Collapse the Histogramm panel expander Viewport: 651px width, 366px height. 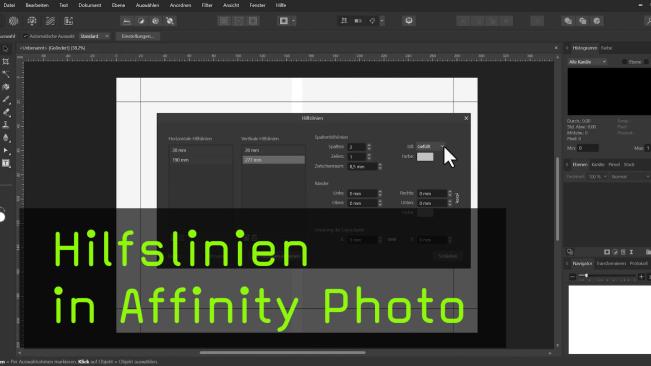567,48
